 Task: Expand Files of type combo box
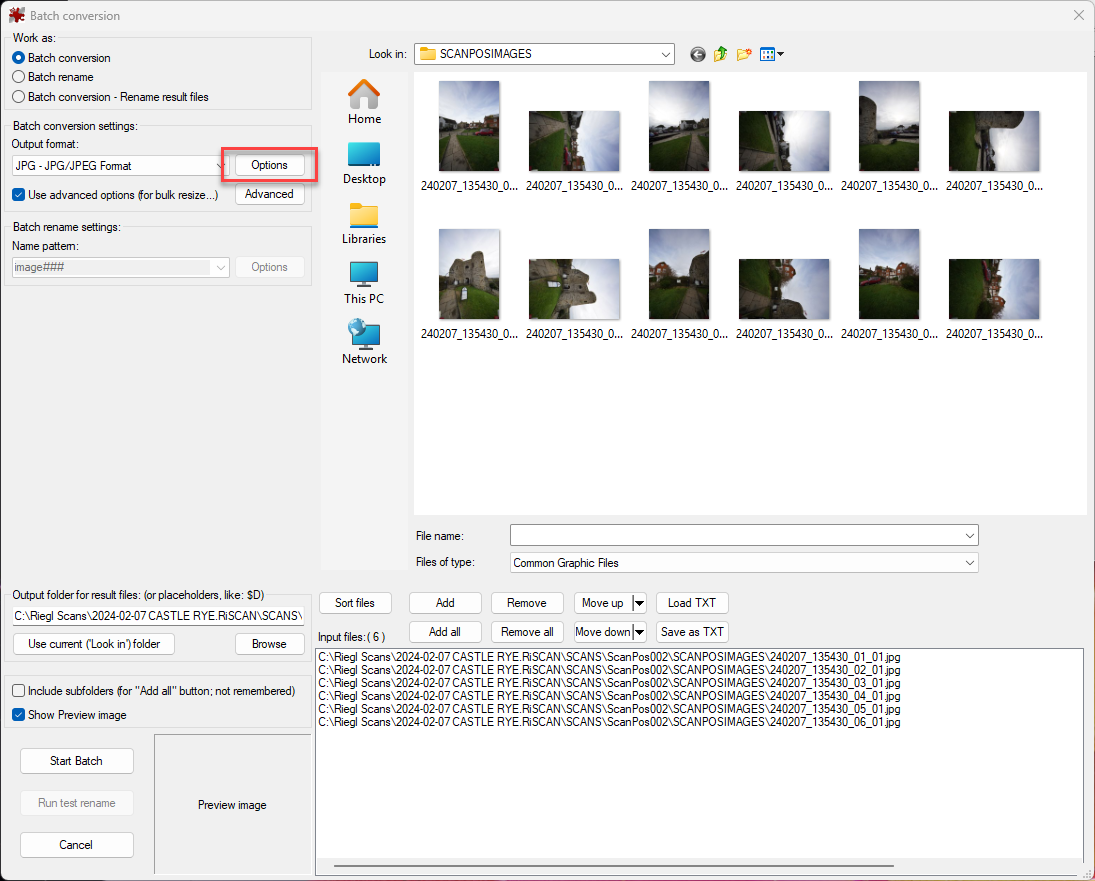(x=969, y=563)
